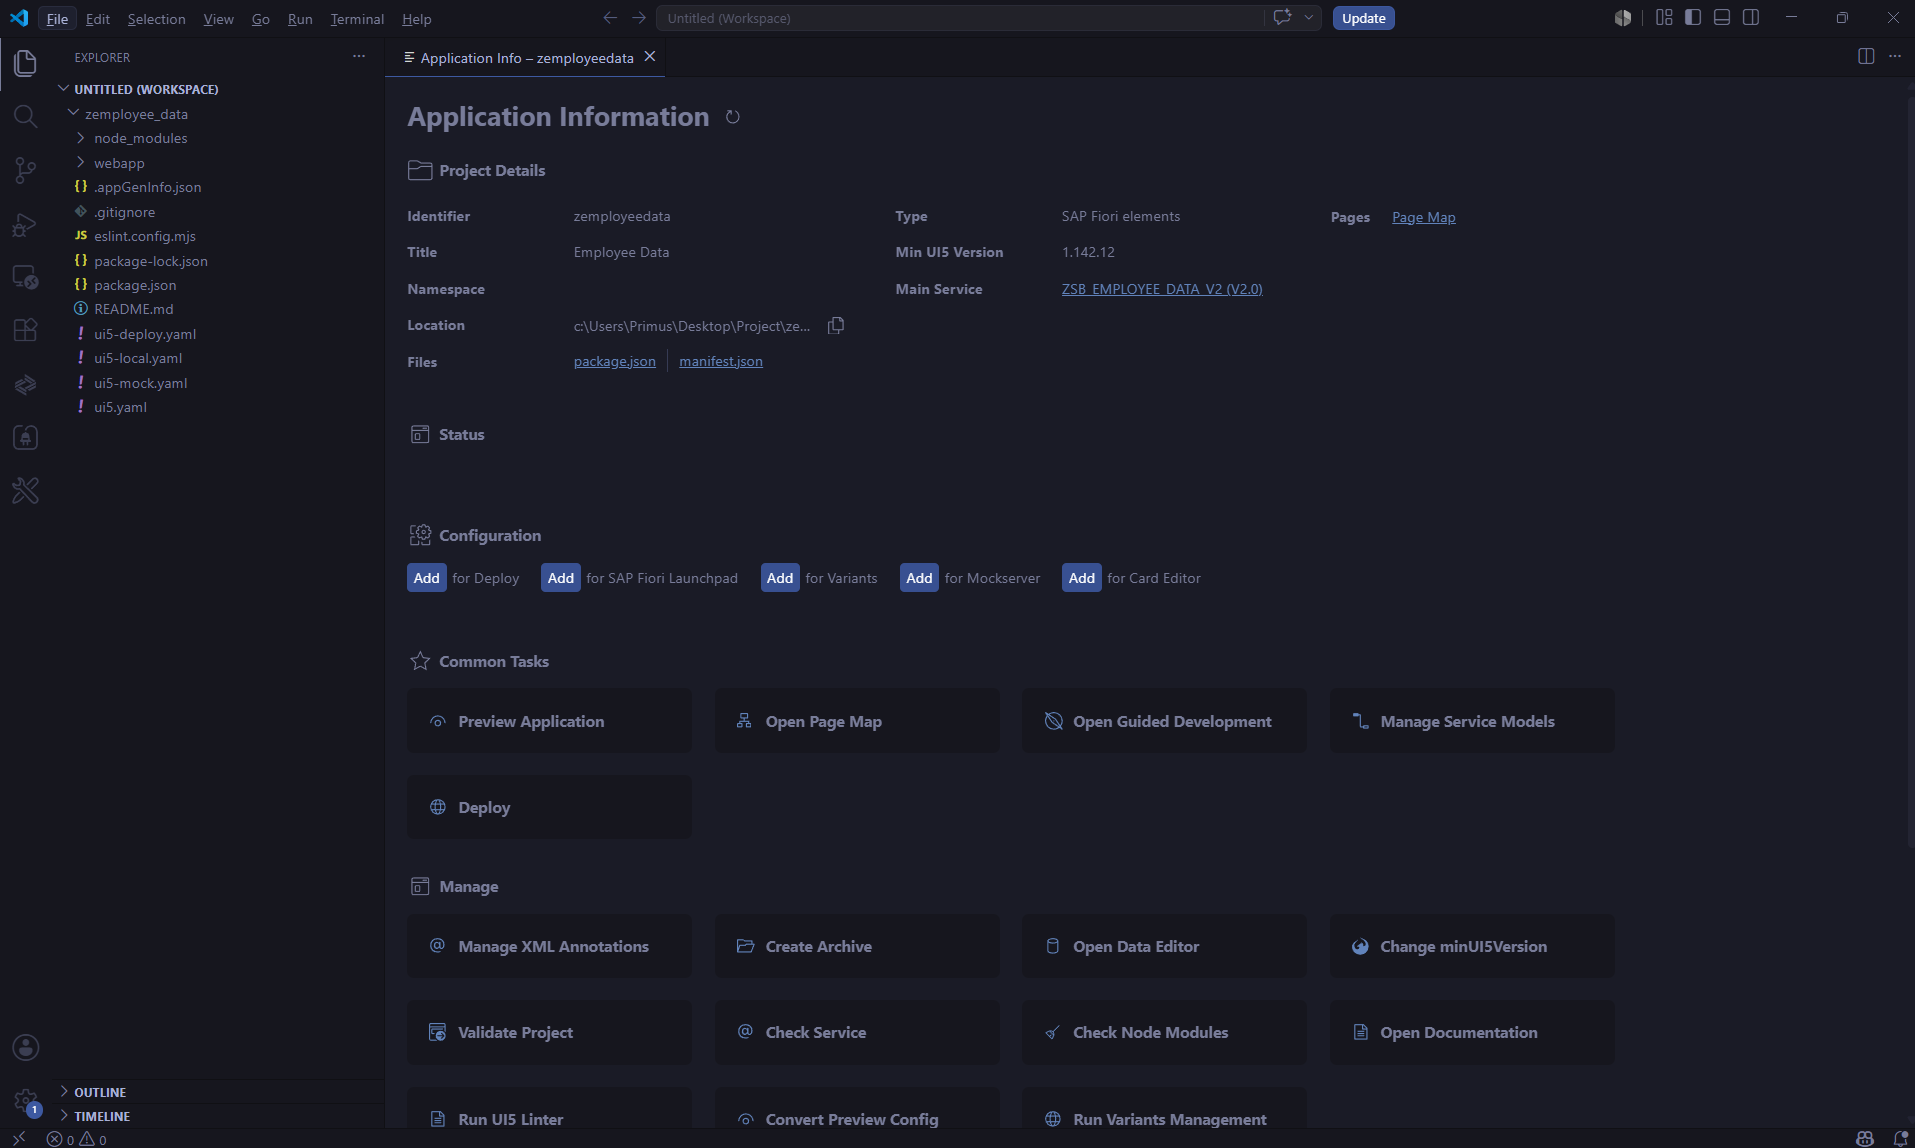Open the manifest.json link

[720, 361]
